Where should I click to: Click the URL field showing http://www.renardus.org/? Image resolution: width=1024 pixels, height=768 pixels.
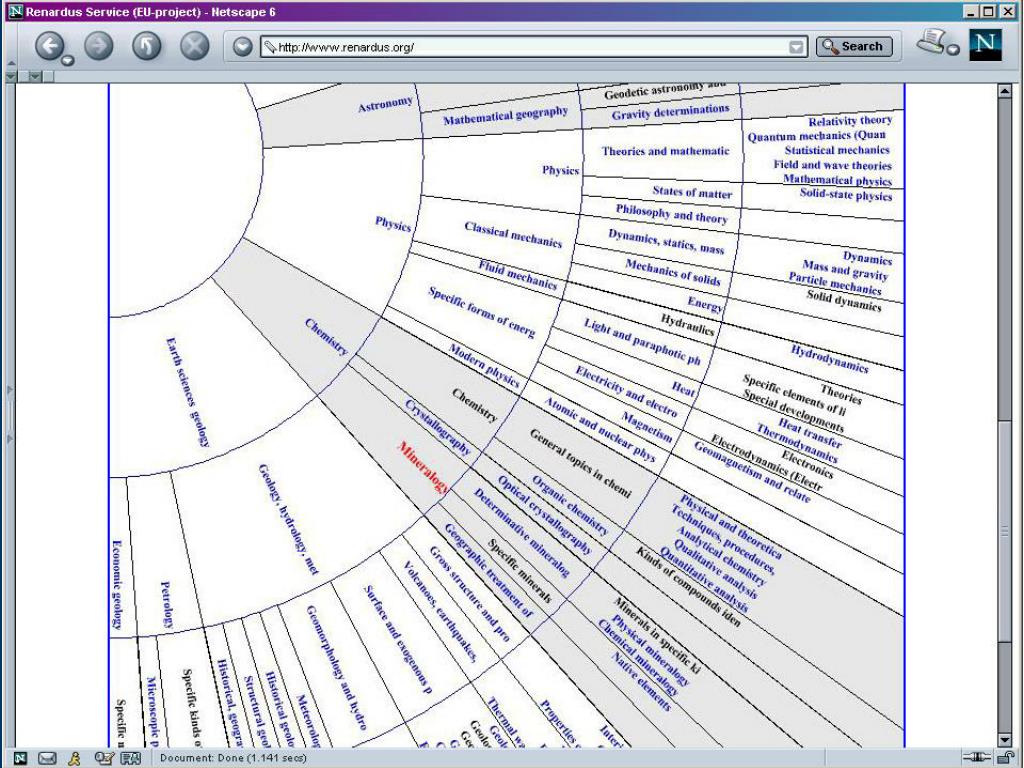click(532, 47)
